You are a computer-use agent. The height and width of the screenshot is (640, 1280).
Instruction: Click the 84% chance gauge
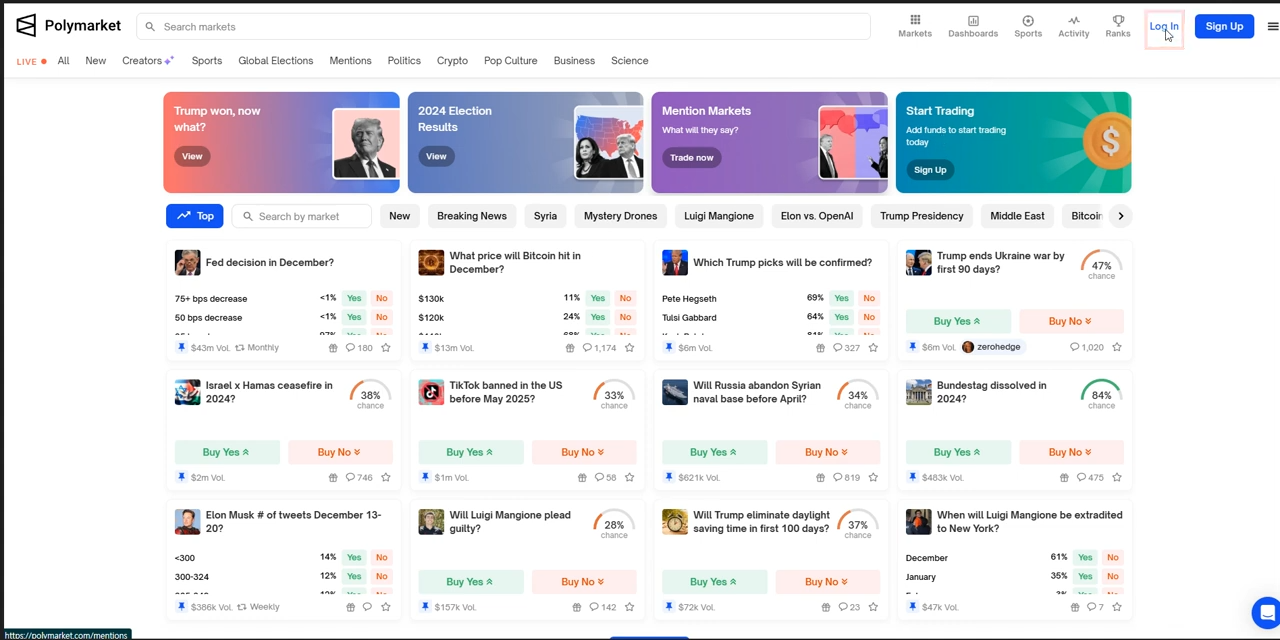click(1102, 396)
